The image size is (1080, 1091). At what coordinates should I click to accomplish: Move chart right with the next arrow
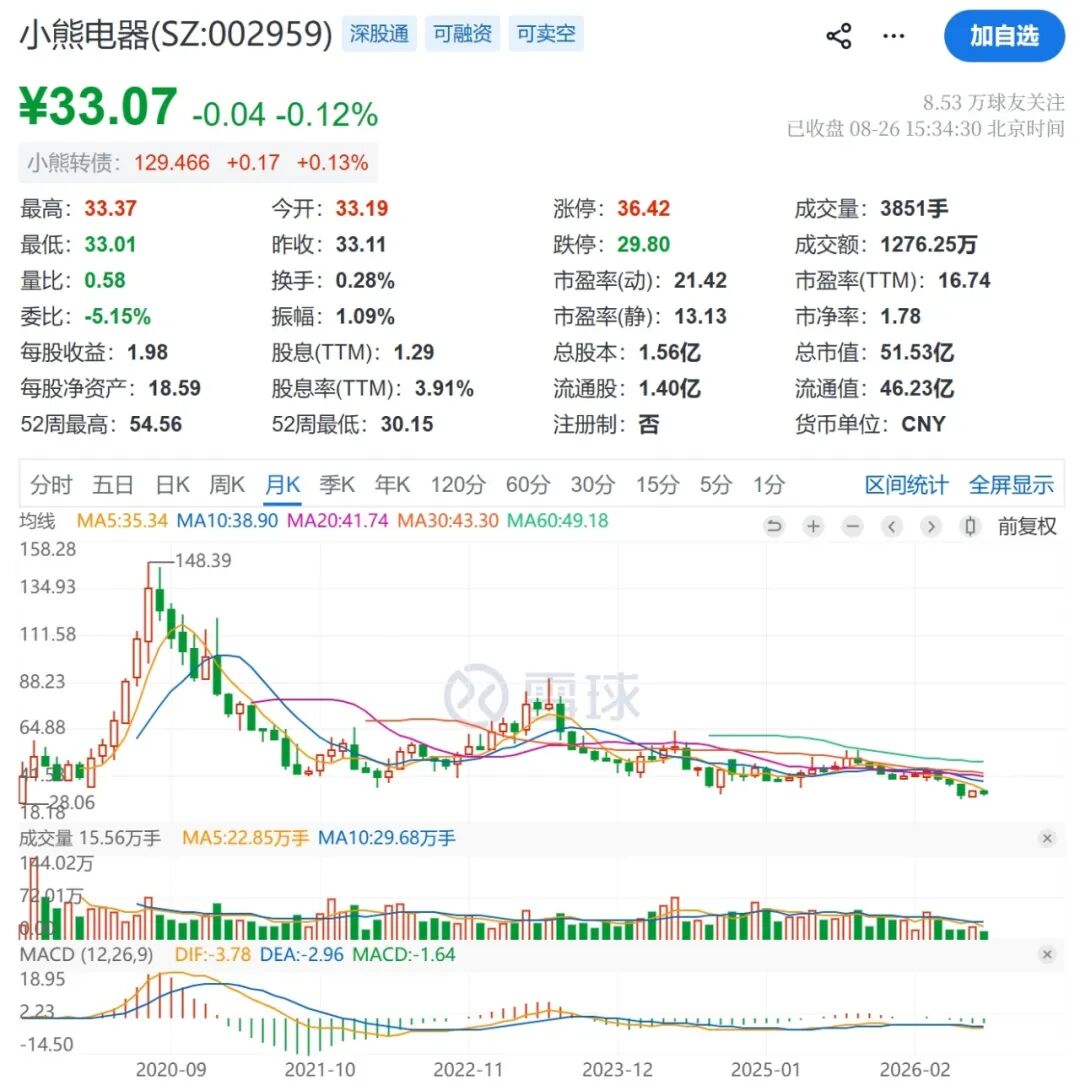(x=931, y=526)
